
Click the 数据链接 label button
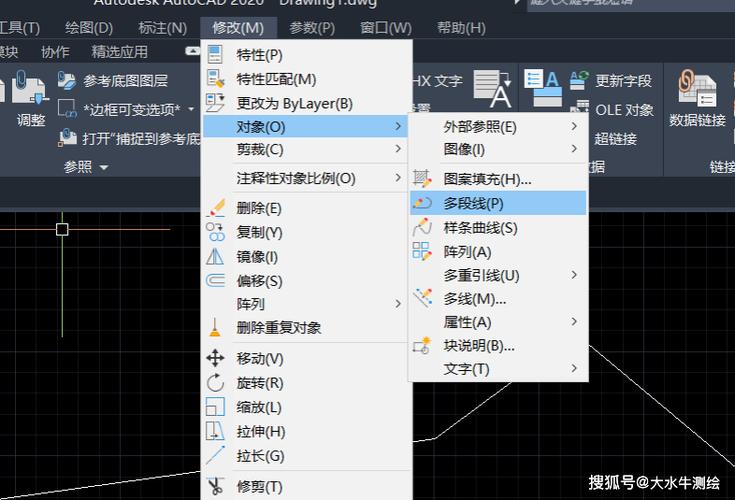(697, 120)
